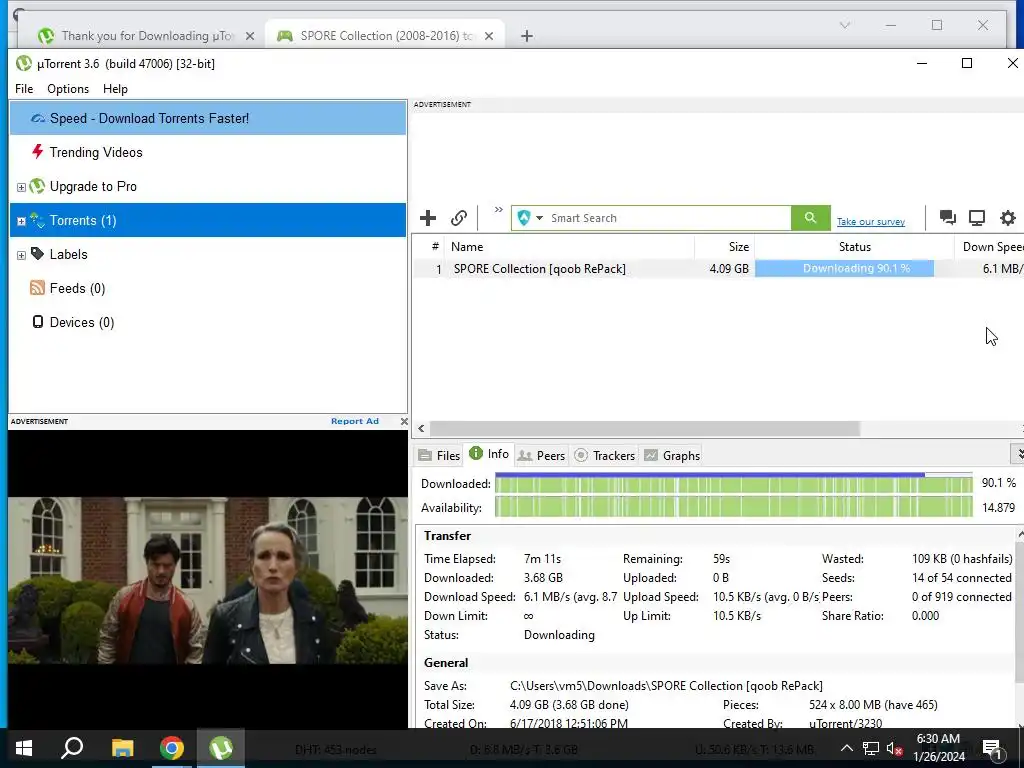
Task: Open a new browser tab
Action: tap(527, 36)
